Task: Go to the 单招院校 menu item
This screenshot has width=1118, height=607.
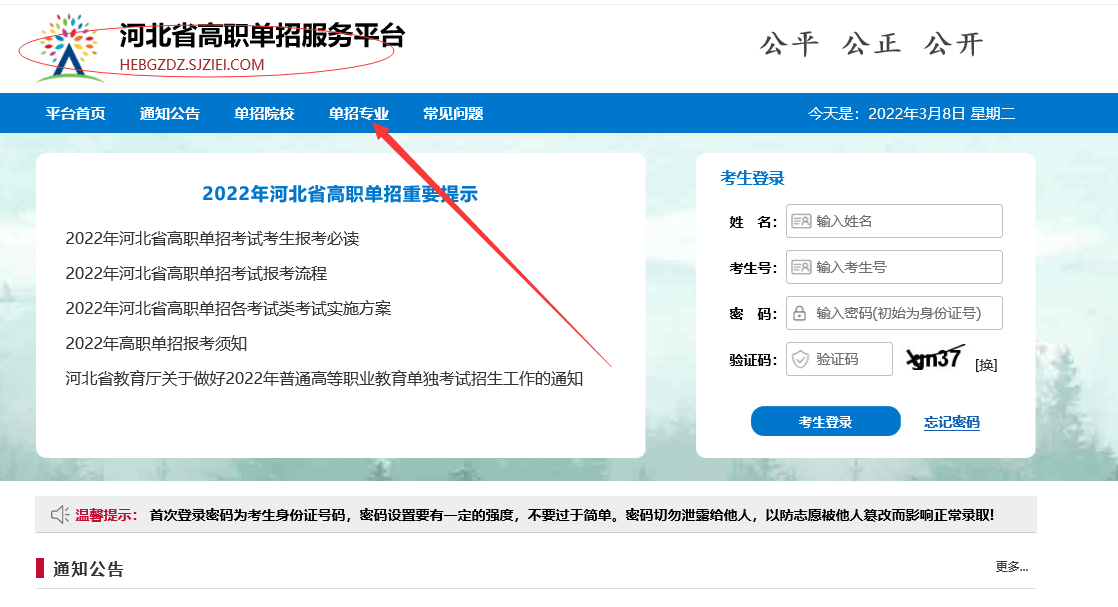Action: tap(265, 113)
